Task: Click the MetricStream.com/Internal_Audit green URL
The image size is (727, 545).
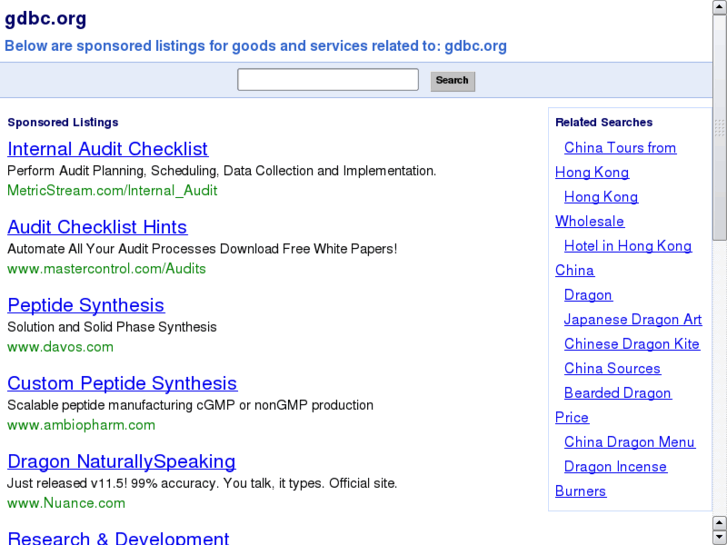Action: 112,190
